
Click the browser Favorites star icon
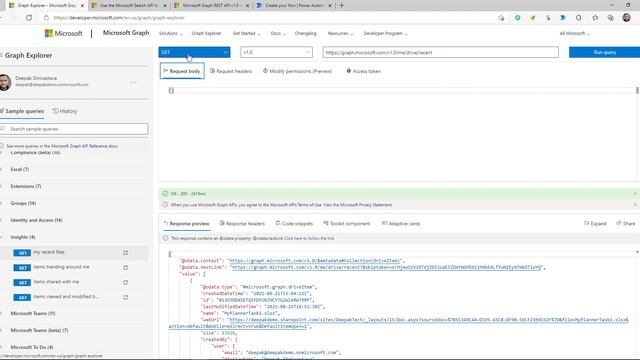[595, 18]
